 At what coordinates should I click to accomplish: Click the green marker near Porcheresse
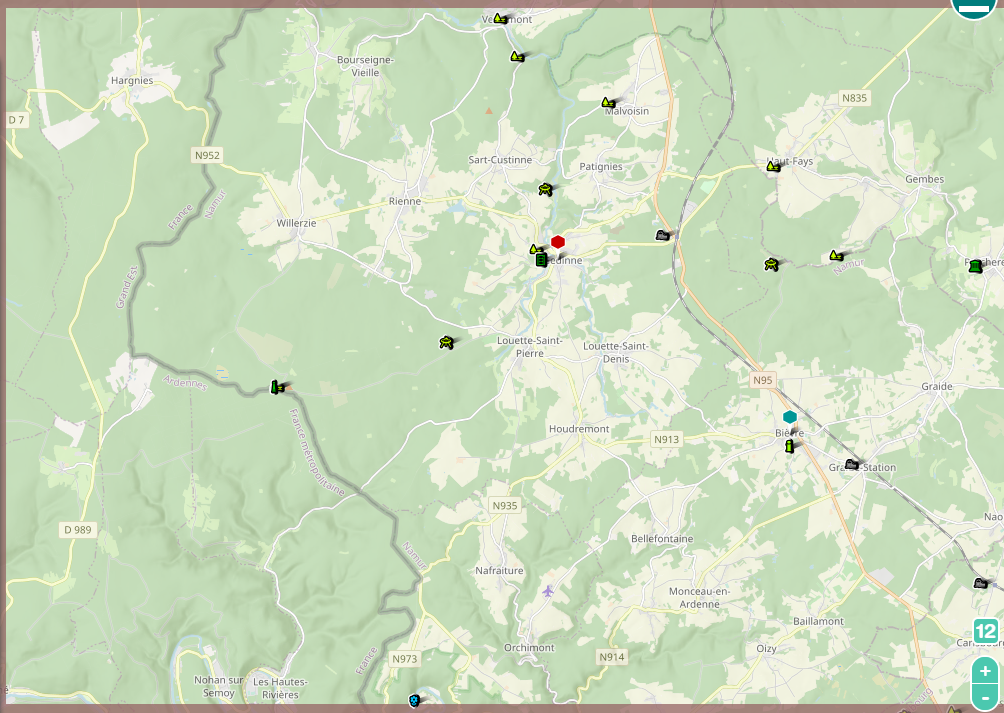[975, 266]
